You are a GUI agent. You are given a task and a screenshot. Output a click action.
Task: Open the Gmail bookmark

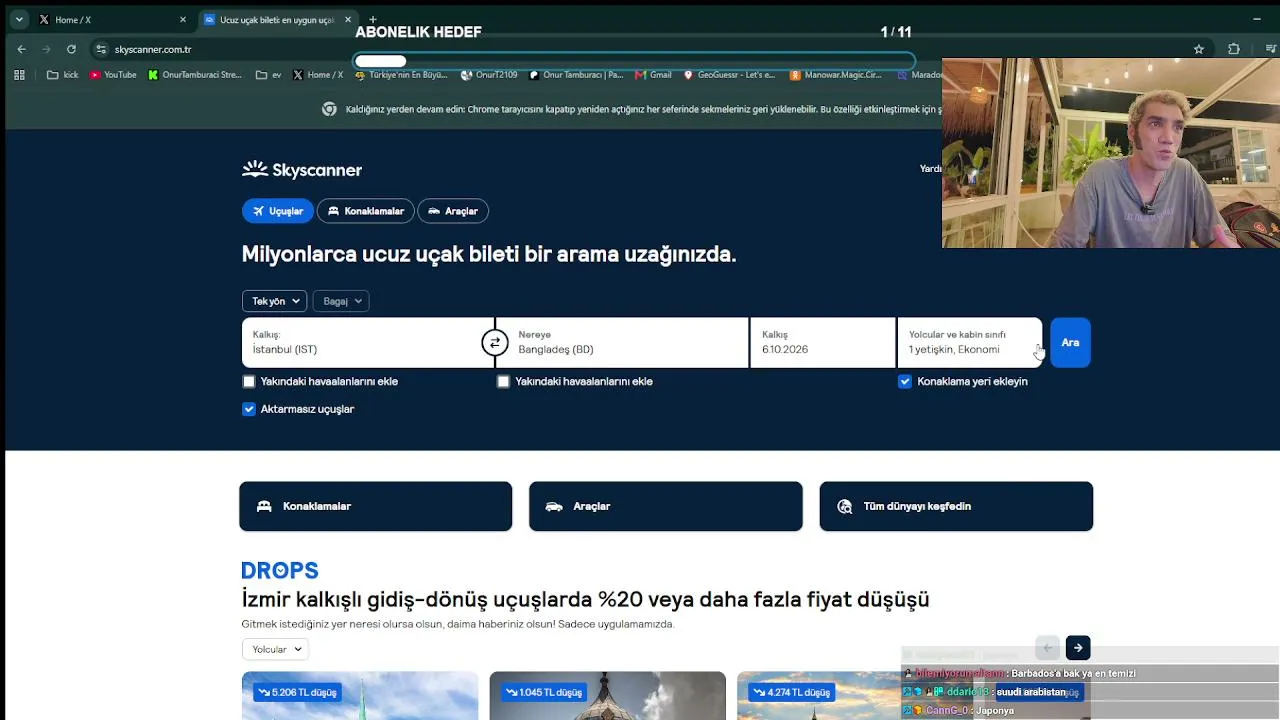pyautogui.click(x=654, y=75)
